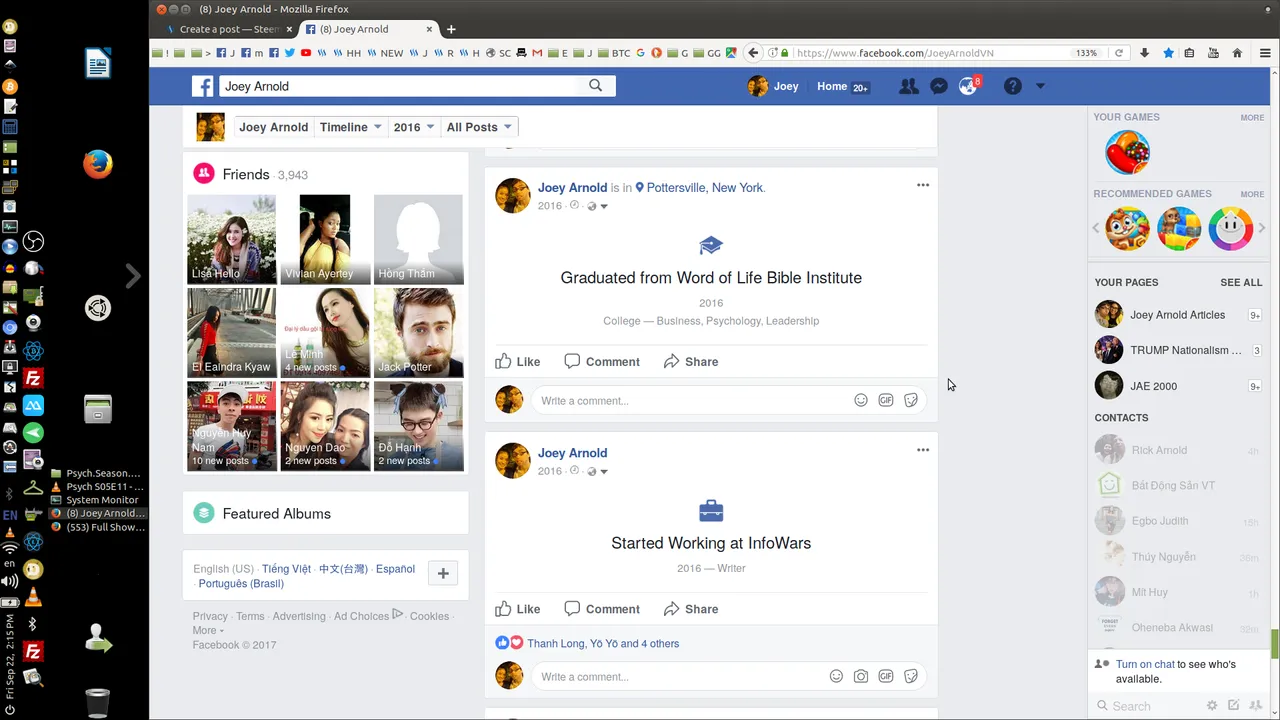Screen dimensions: 1280x720
Task: Switch to Create a post Steemit tab
Action: 229,29
